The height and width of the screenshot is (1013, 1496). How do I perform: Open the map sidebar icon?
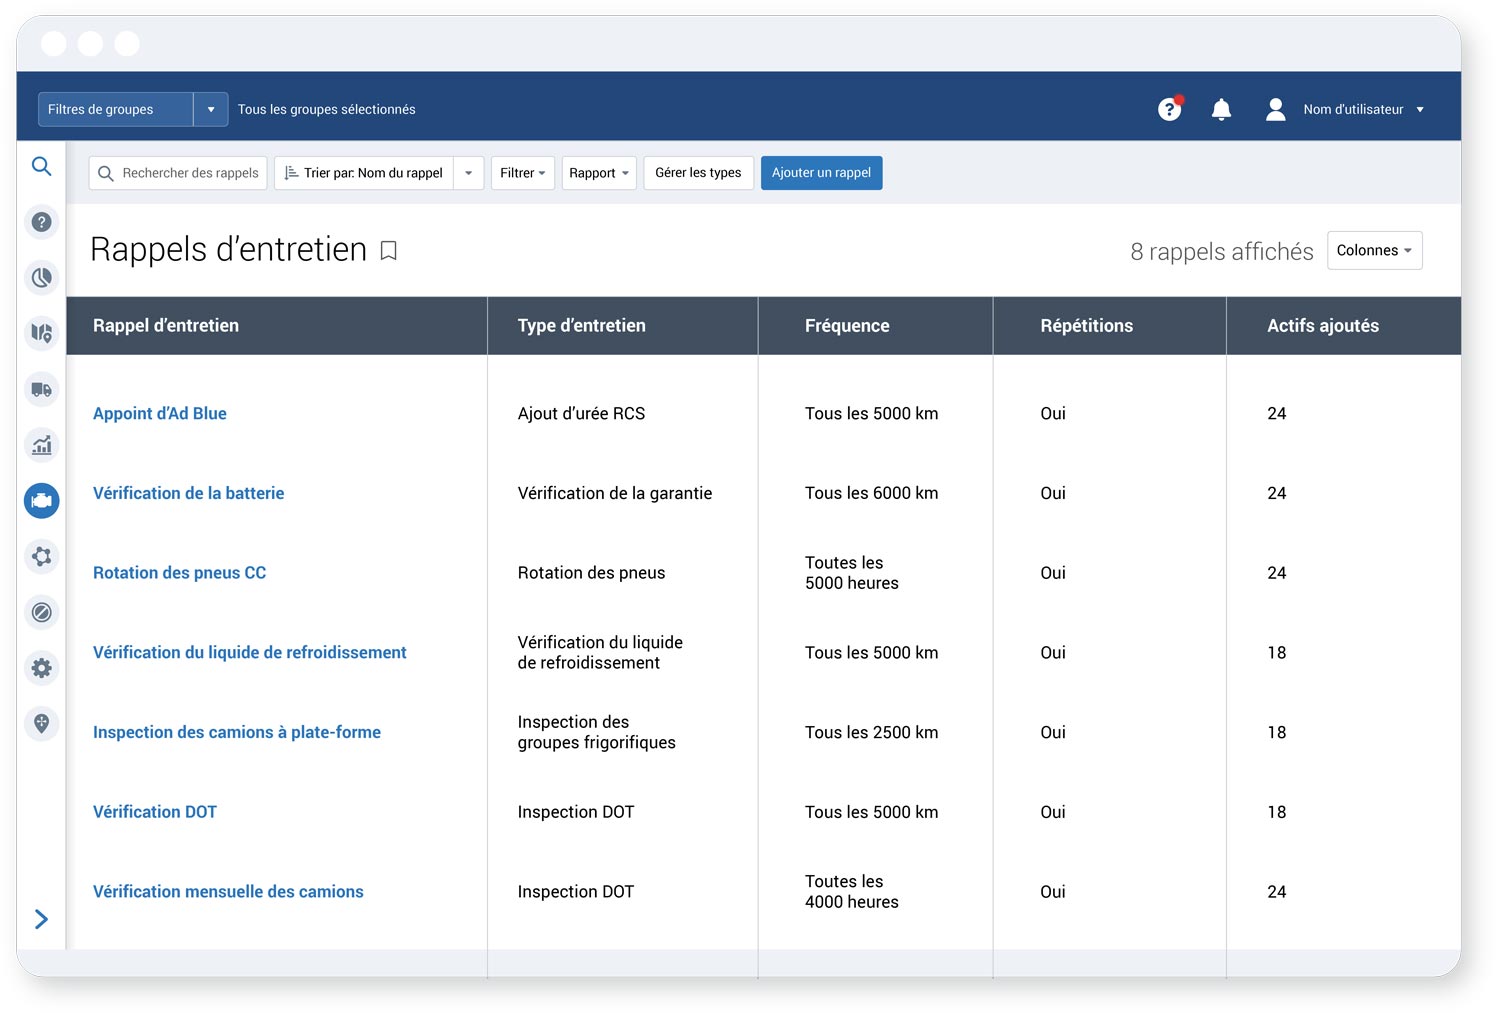click(x=41, y=333)
